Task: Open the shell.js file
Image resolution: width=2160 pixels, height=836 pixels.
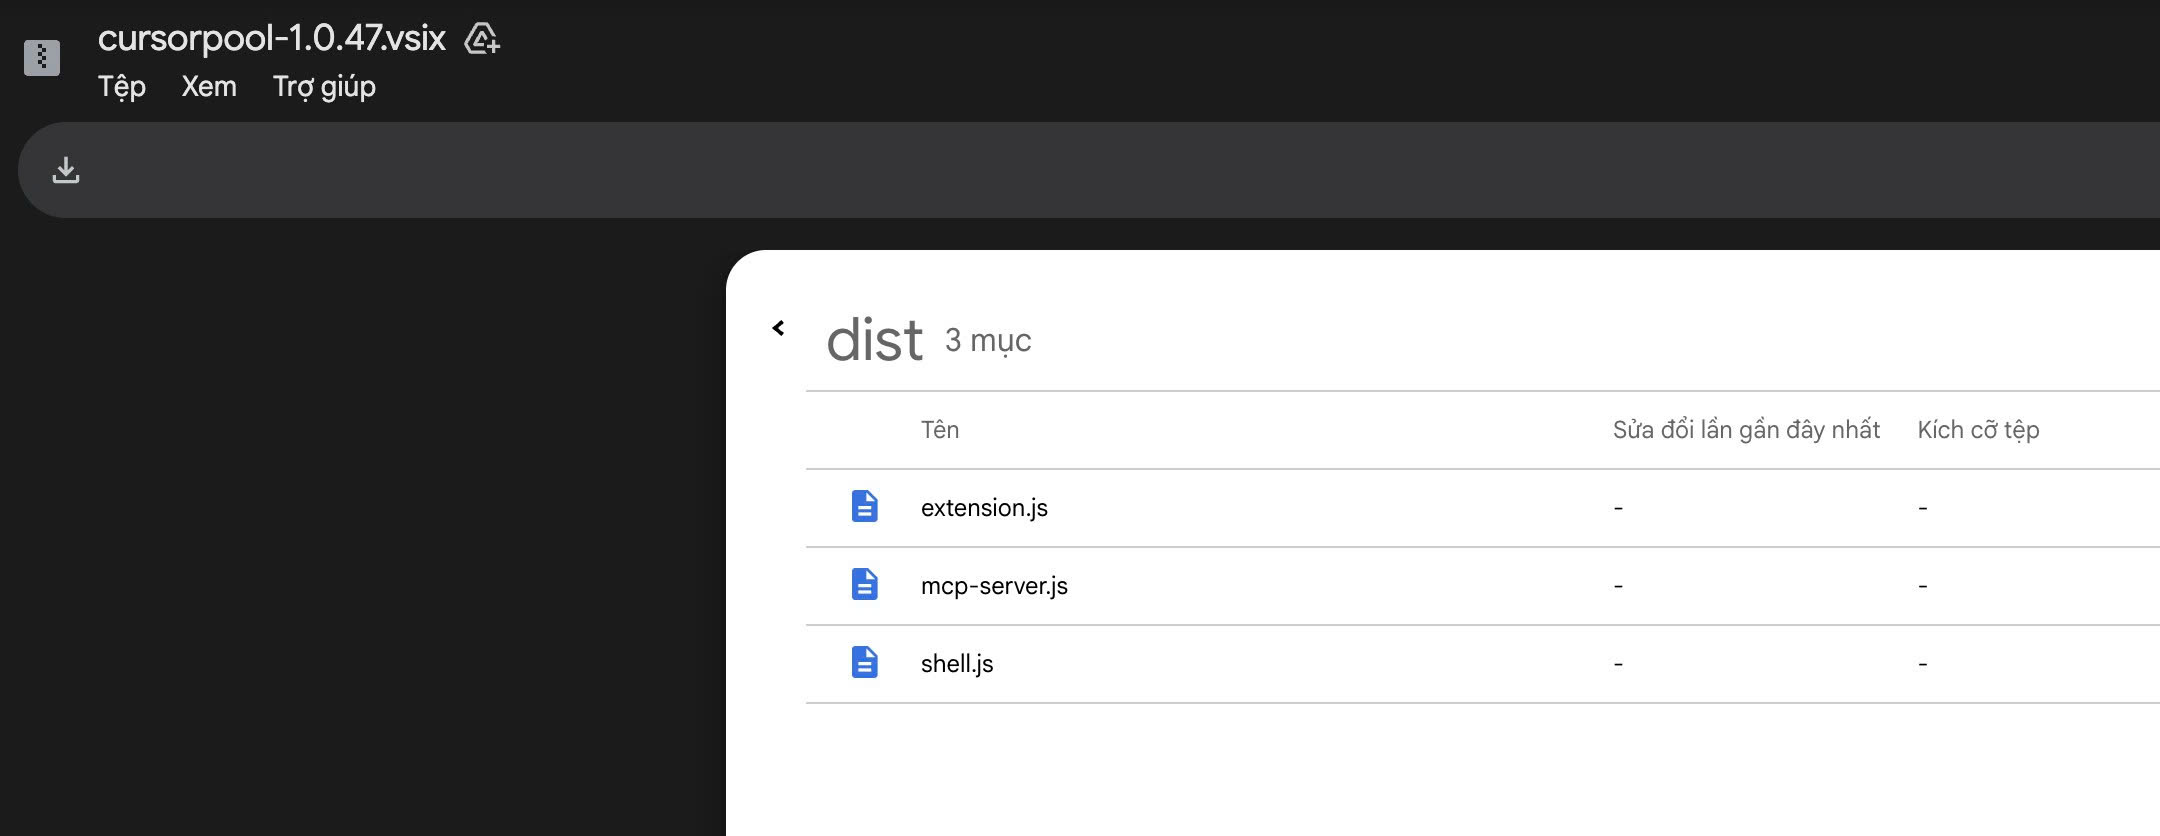Action: point(957,664)
